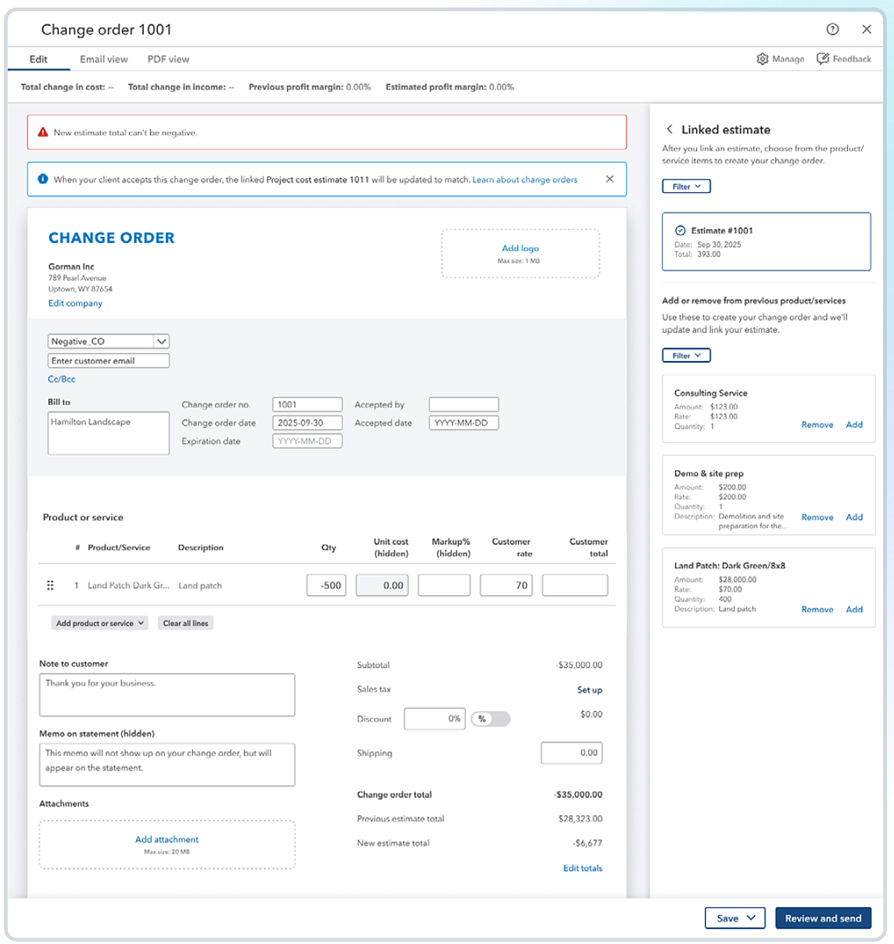This screenshot has height=944, width=894.
Task: Click Review and send button
Action: (x=823, y=918)
